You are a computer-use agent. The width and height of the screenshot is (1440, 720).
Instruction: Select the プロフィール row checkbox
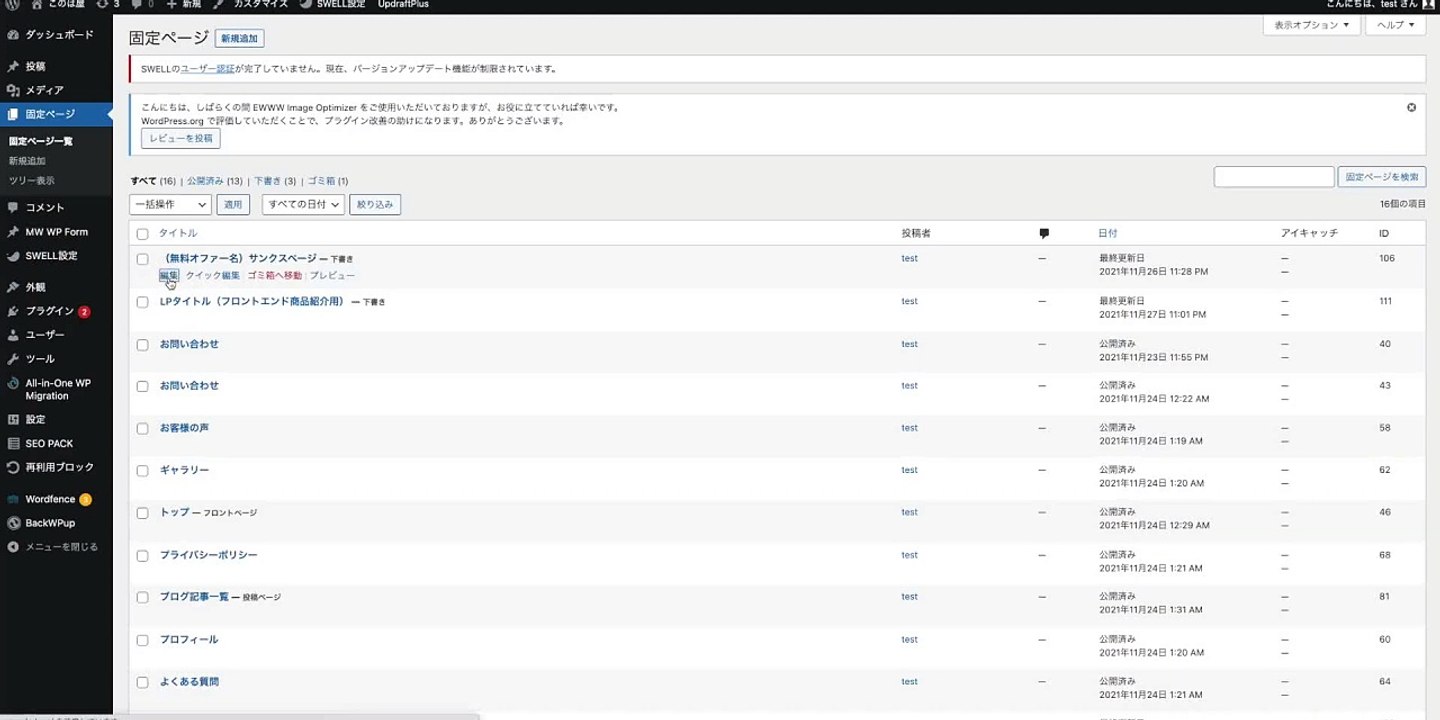pyautogui.click(x=142, y=640)
